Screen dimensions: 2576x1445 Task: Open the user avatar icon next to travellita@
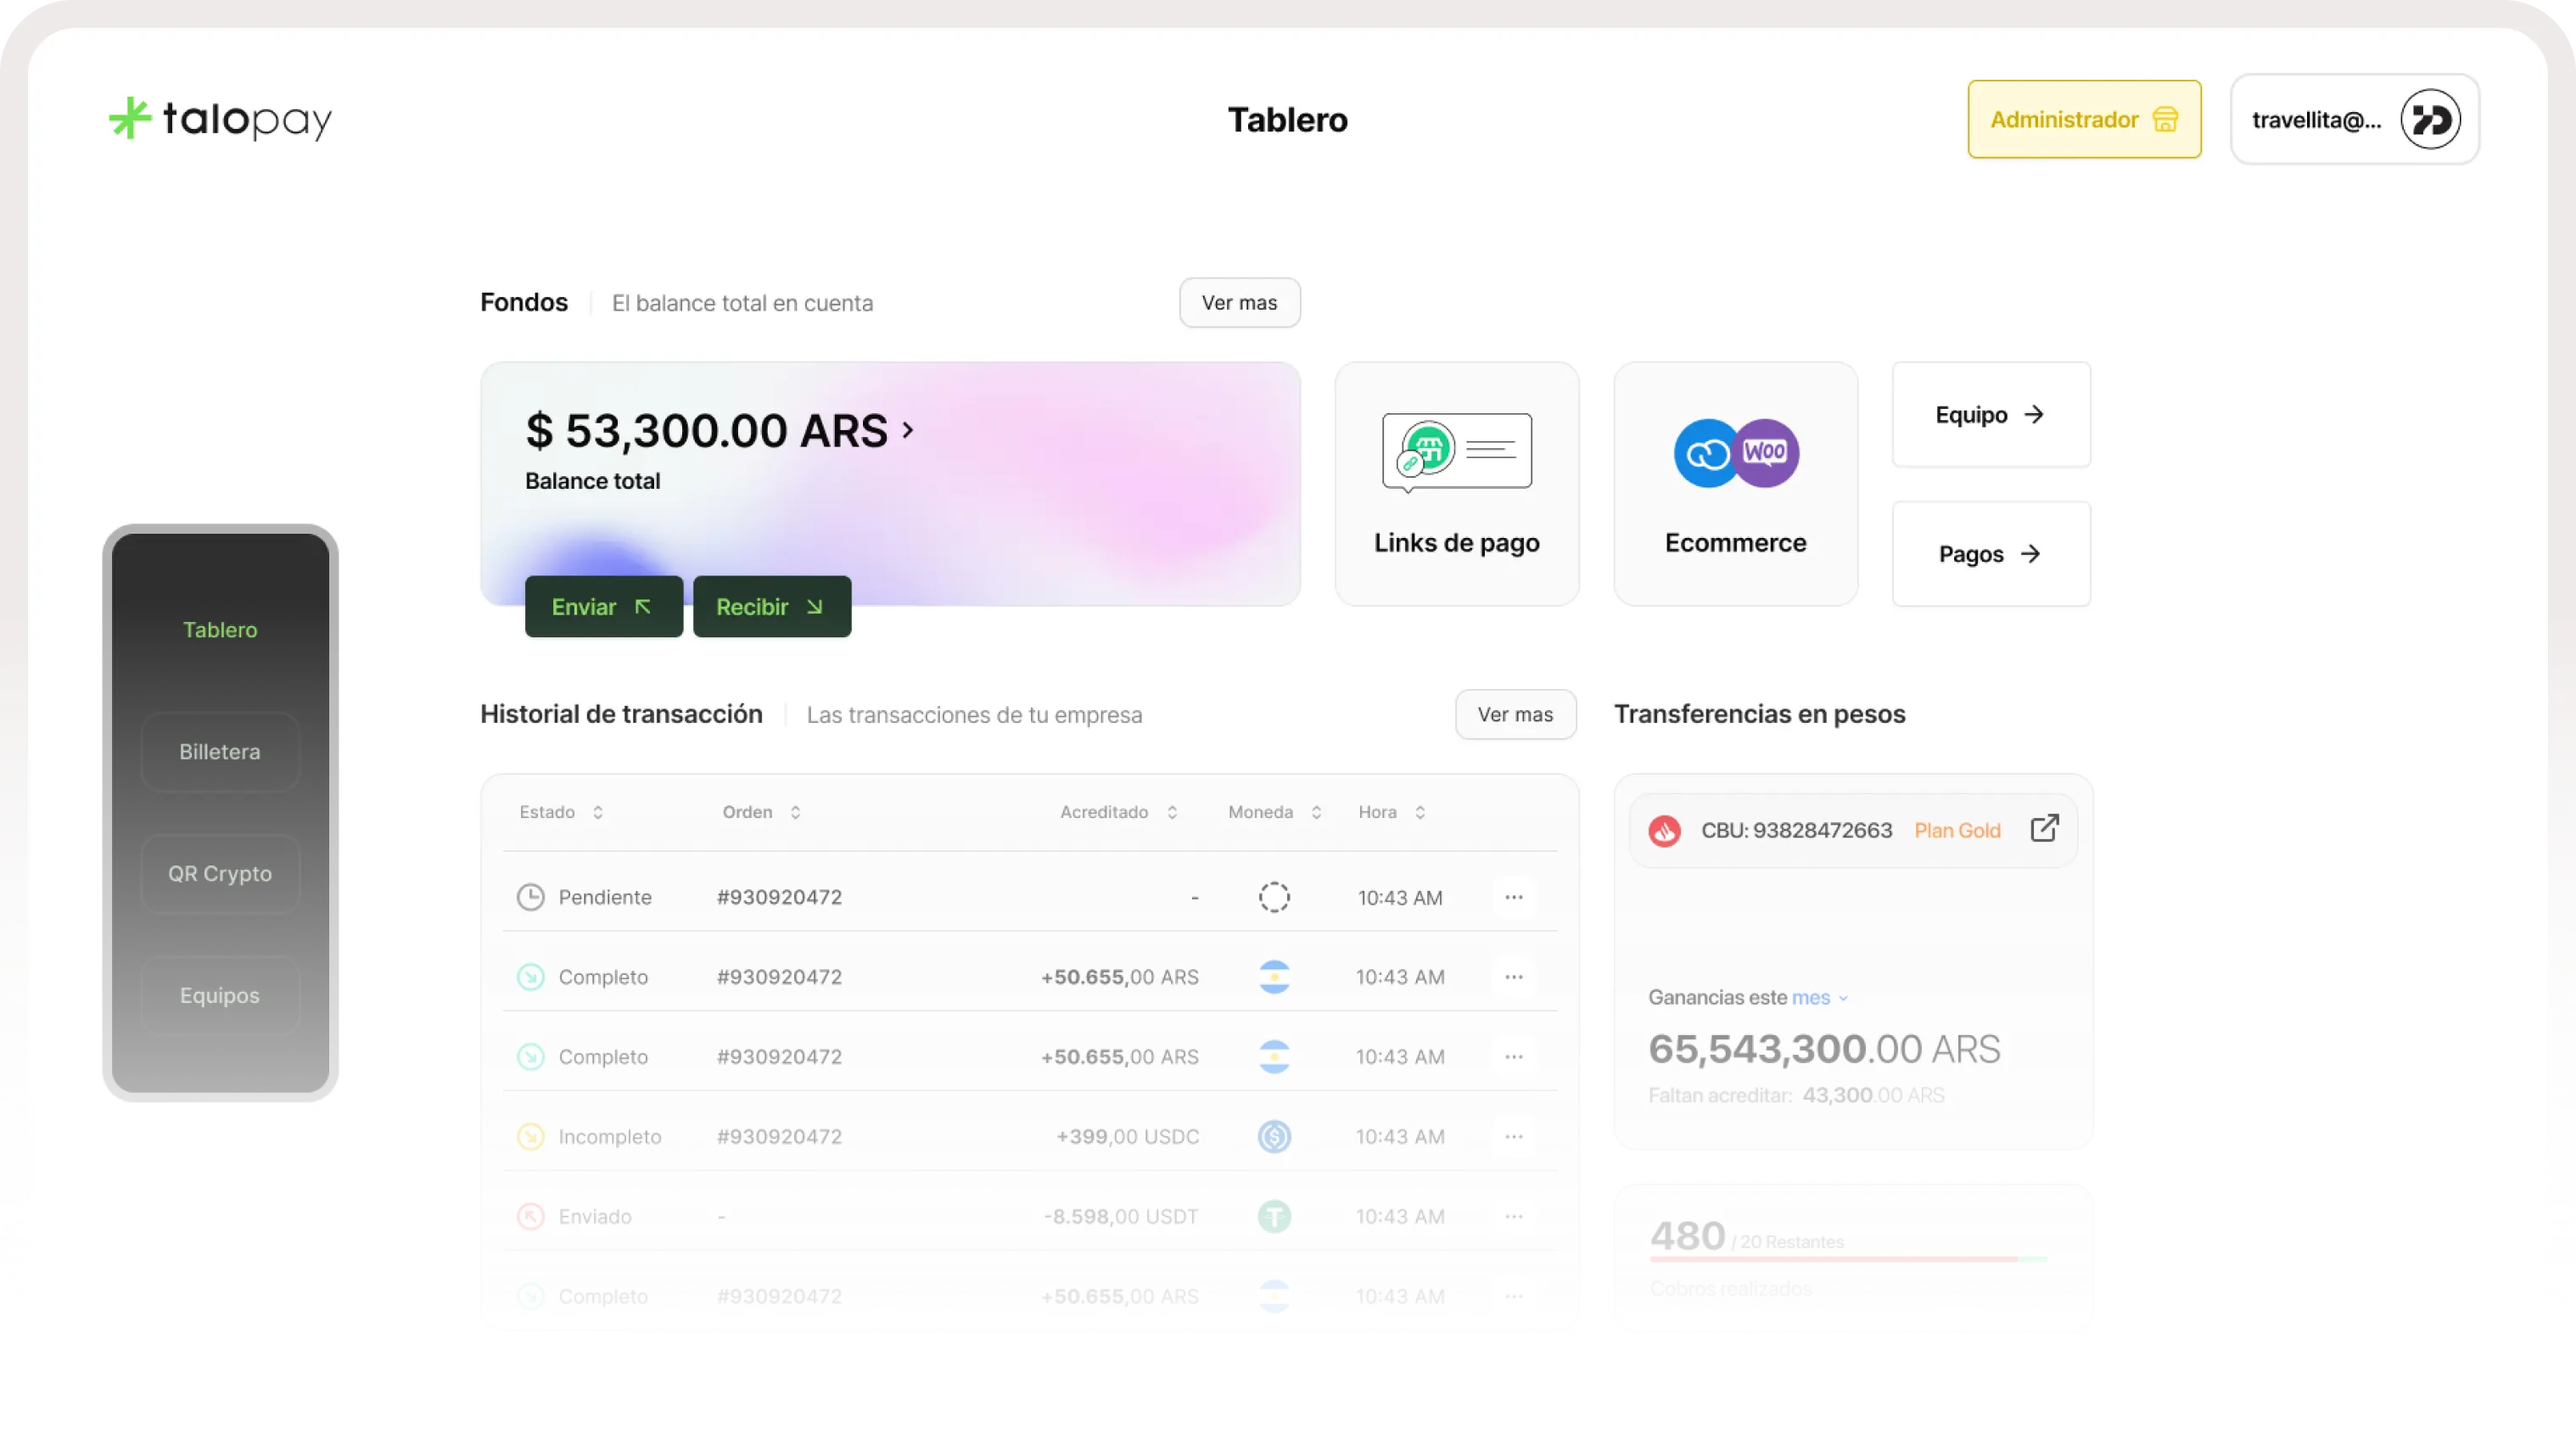pyautogui.click(x=2430, y=119)
